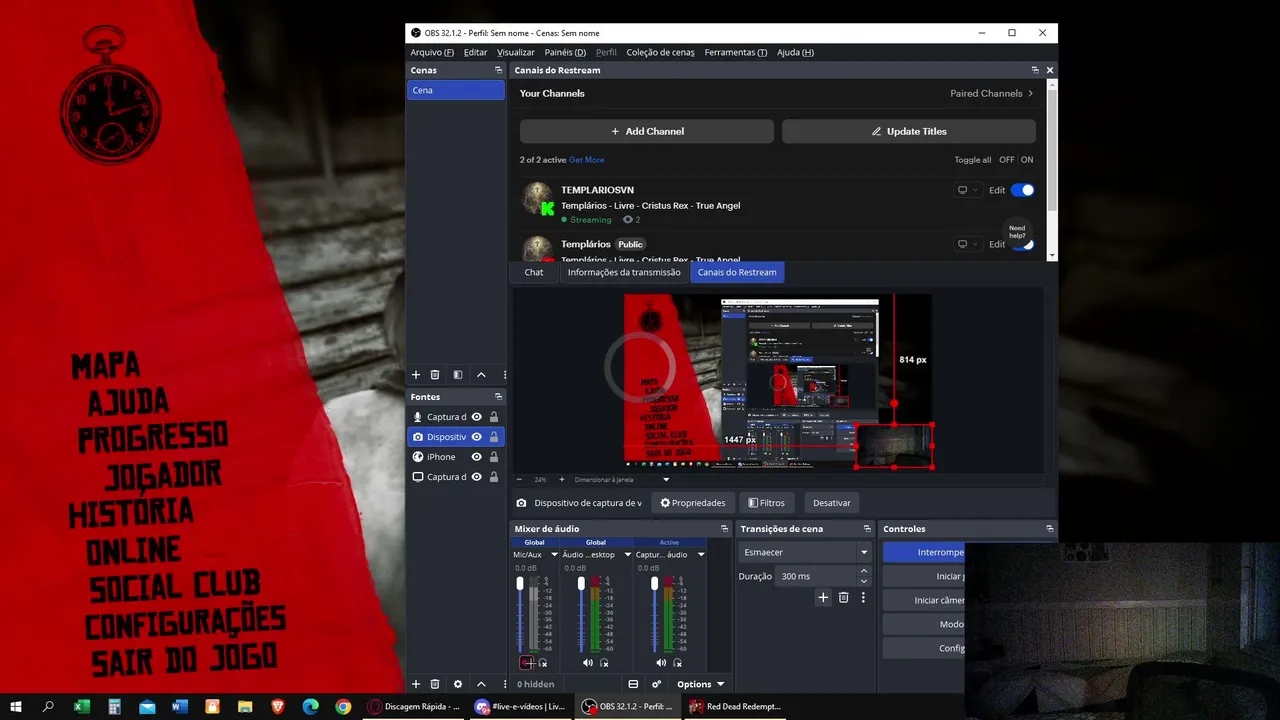The image size is (1280, 720).
Task: Pop out the Transições de cena dock
Action: [867, 529]
